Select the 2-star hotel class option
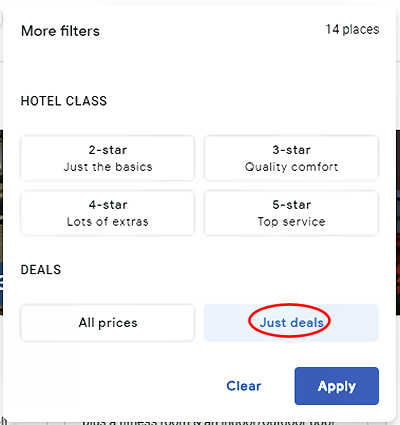 107,158
